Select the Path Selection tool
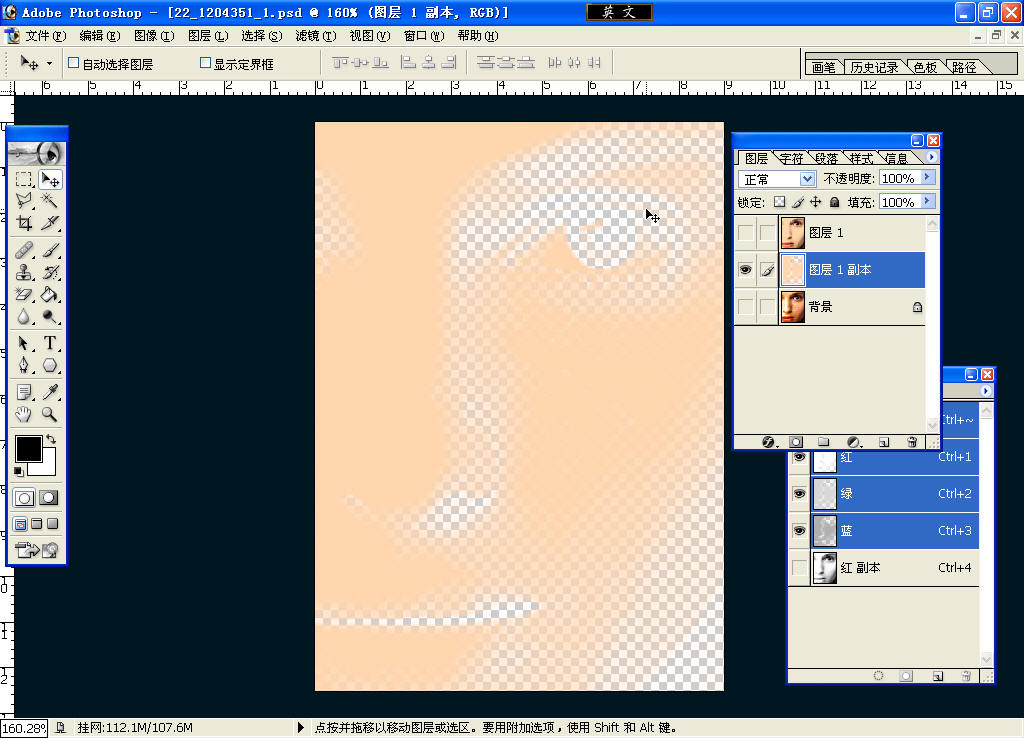Image resolution: width=1024 pixels, height=738 pixels. tap(24, 343)
